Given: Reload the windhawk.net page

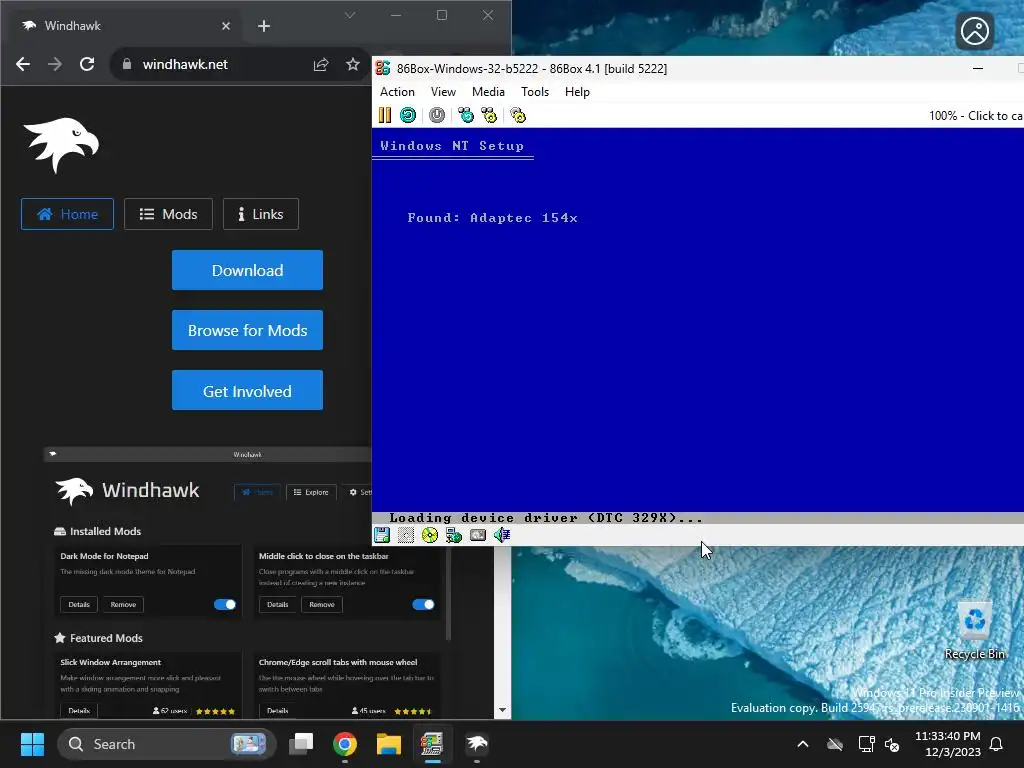Looking at the screenshot, I should click(87, 64).
